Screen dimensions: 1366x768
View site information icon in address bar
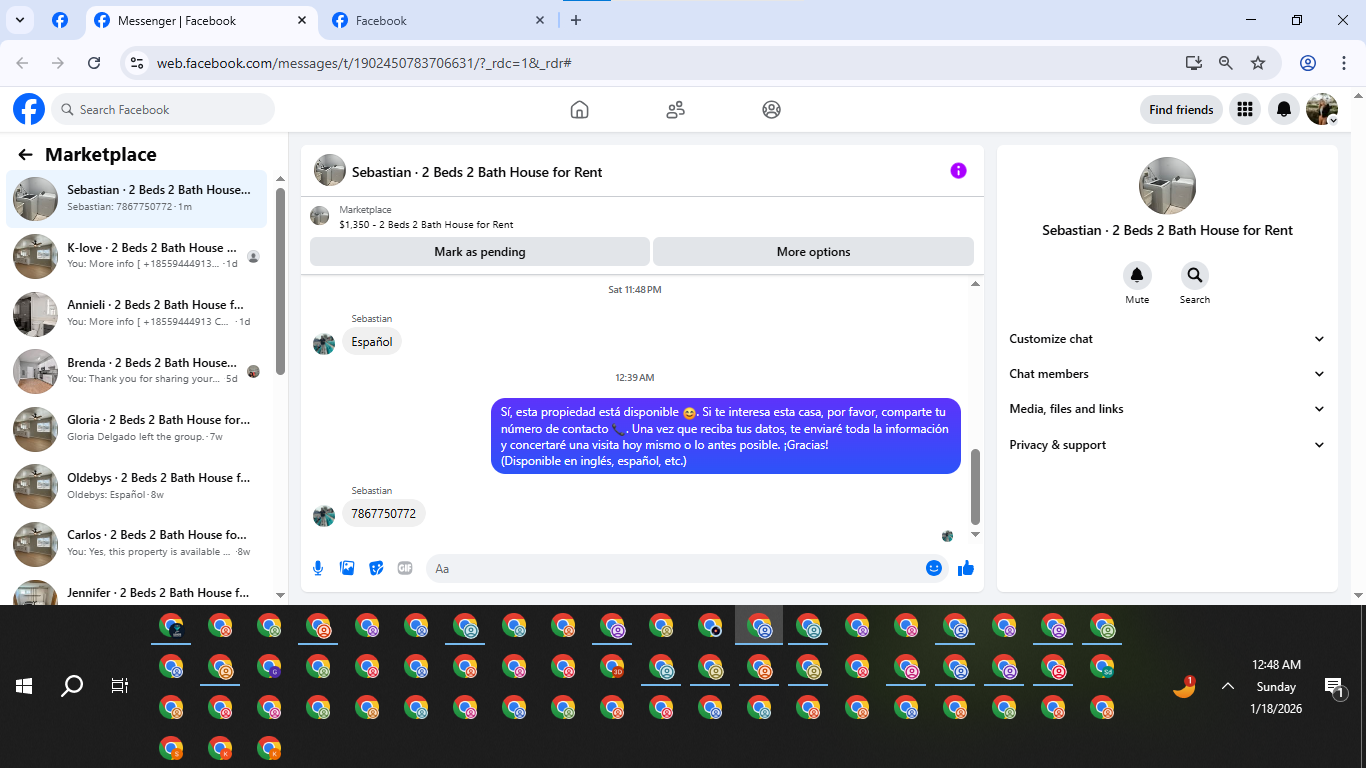tap(138, 63)
